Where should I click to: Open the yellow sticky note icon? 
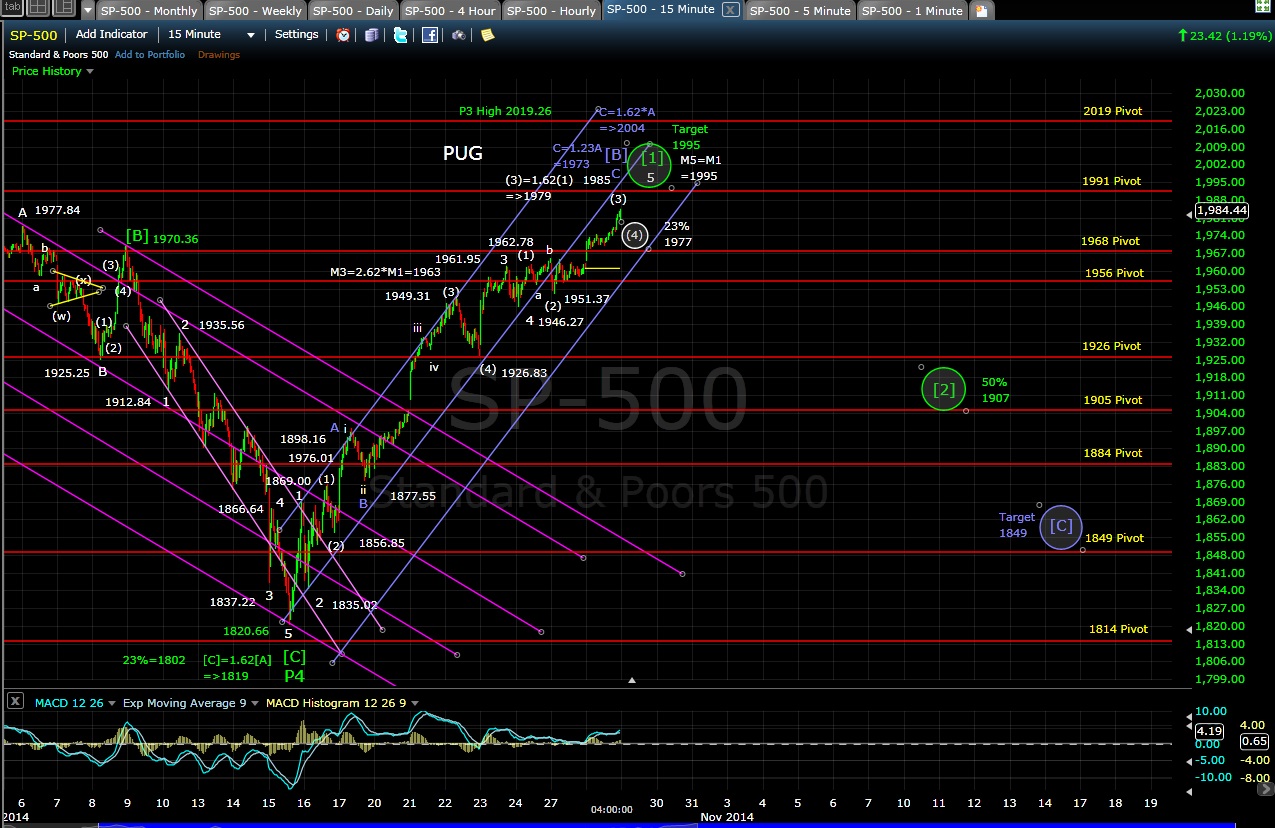(x=487, y=35)
